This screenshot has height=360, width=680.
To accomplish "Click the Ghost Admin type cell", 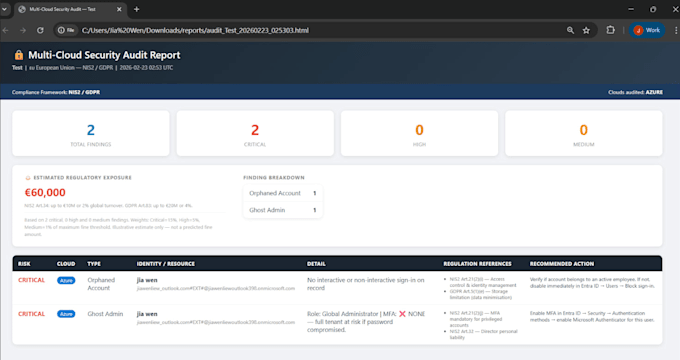I will (105, 314).
